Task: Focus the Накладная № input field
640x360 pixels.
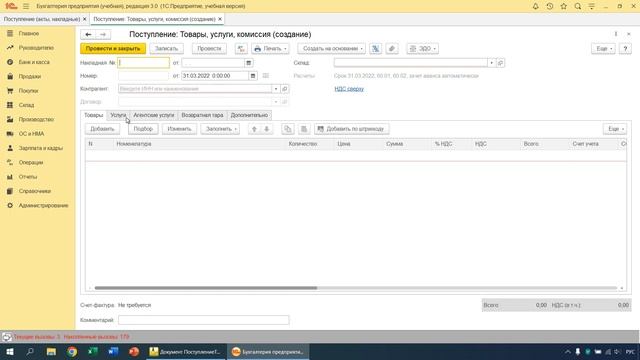Action: (144, 63)
